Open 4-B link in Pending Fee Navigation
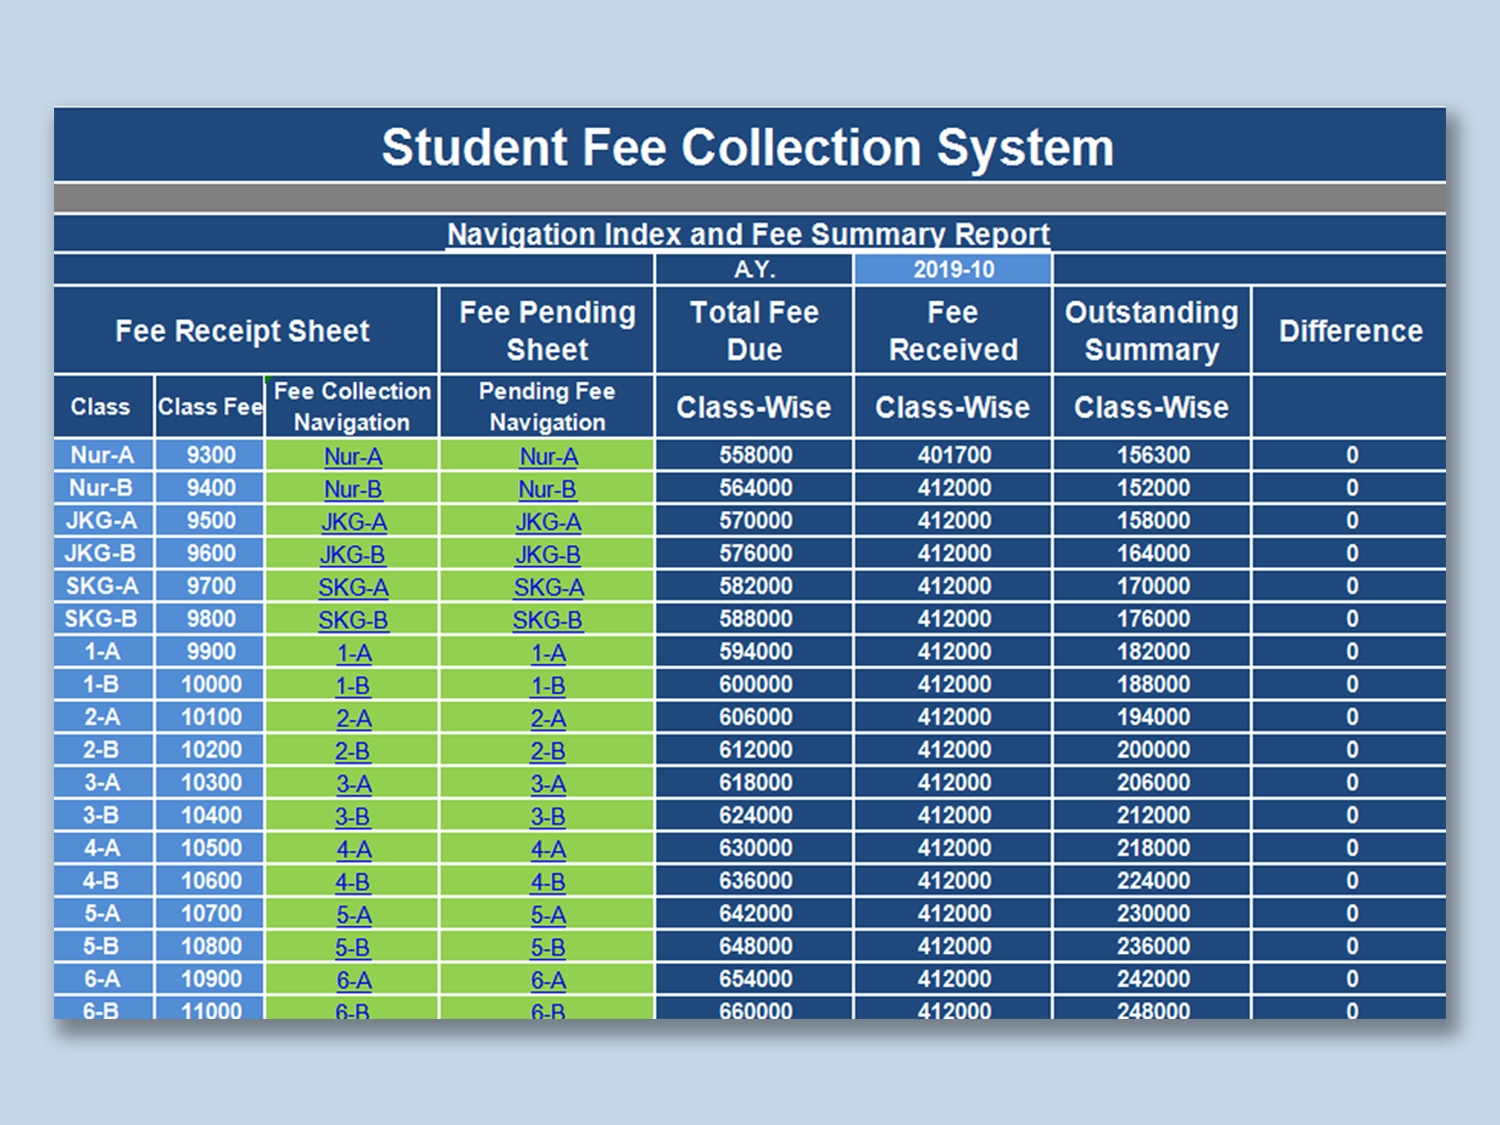1500x1125 pixels. pos(547,883)
